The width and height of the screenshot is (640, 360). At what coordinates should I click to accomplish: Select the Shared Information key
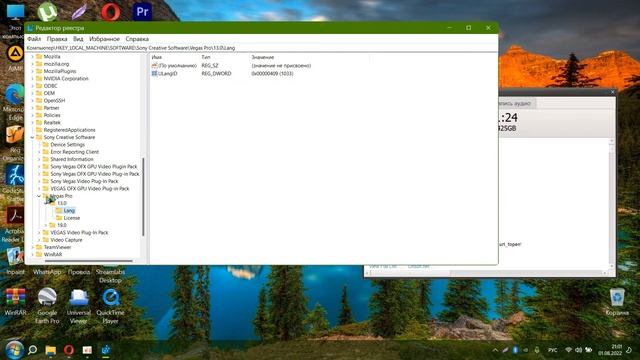coord(72,160)
